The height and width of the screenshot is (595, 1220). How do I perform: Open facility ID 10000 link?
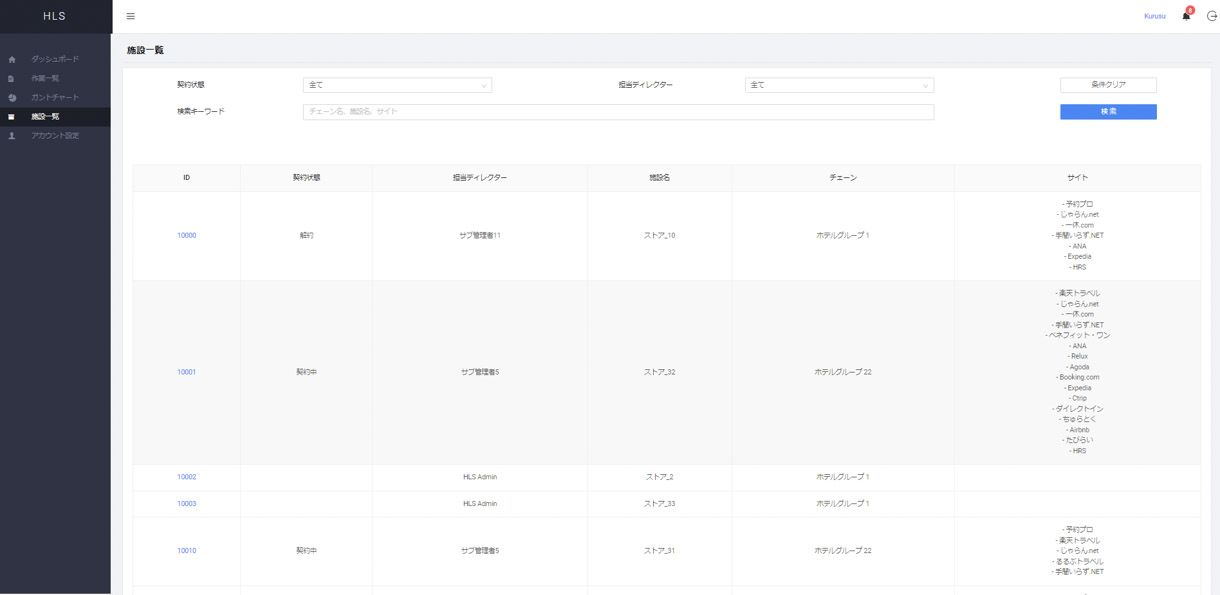pos(186,236)
